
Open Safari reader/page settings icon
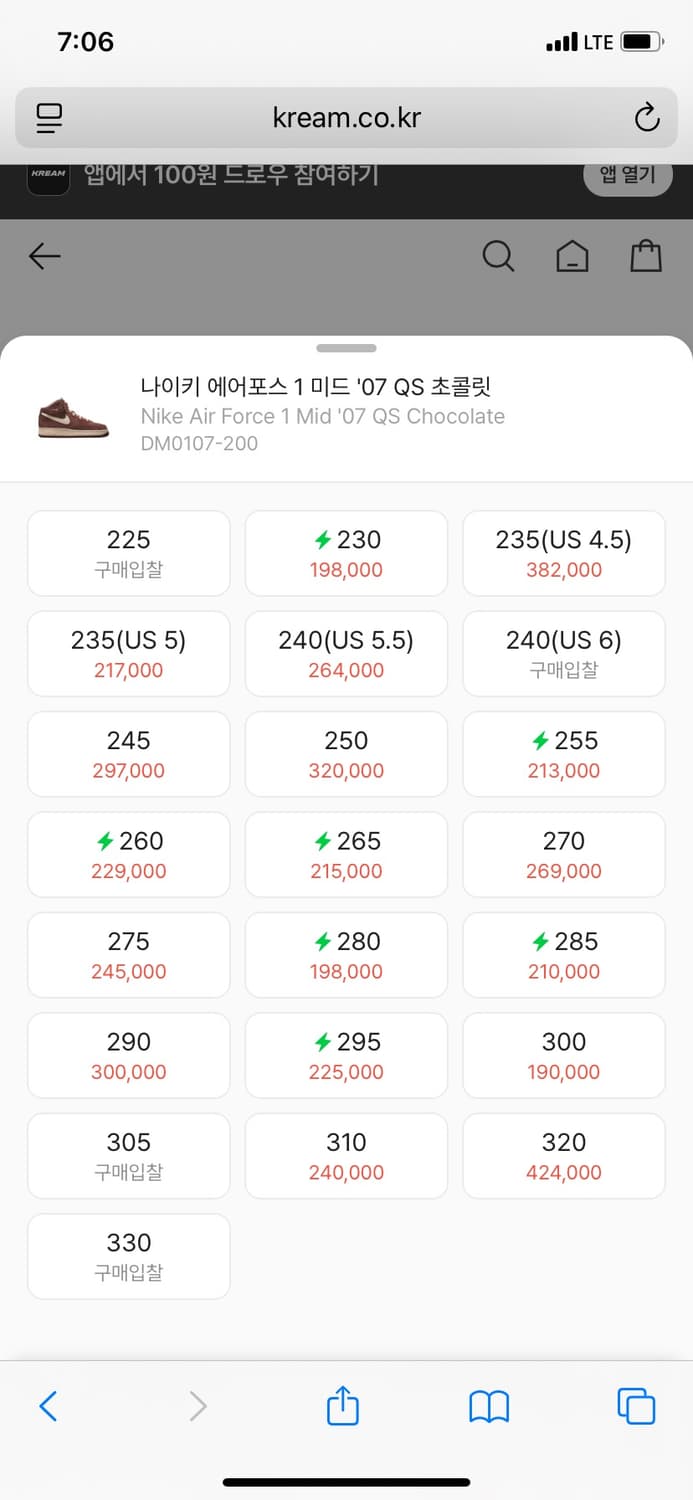click(x=49, y=118)
